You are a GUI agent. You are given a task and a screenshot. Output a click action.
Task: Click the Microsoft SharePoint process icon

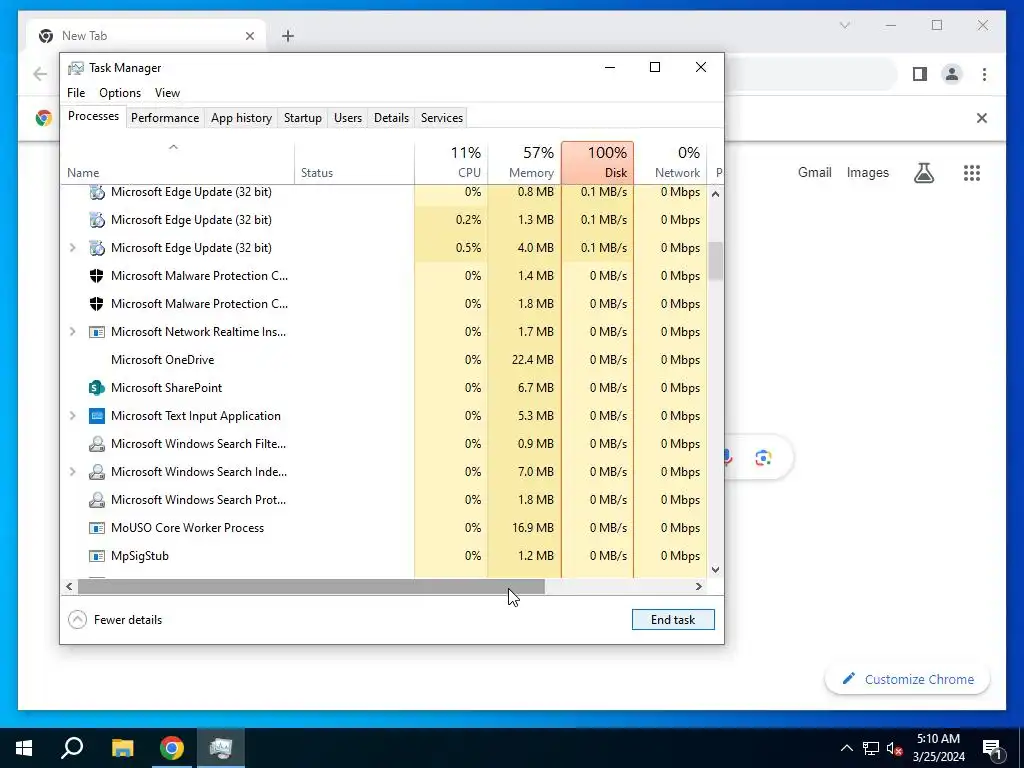point(97,388)
